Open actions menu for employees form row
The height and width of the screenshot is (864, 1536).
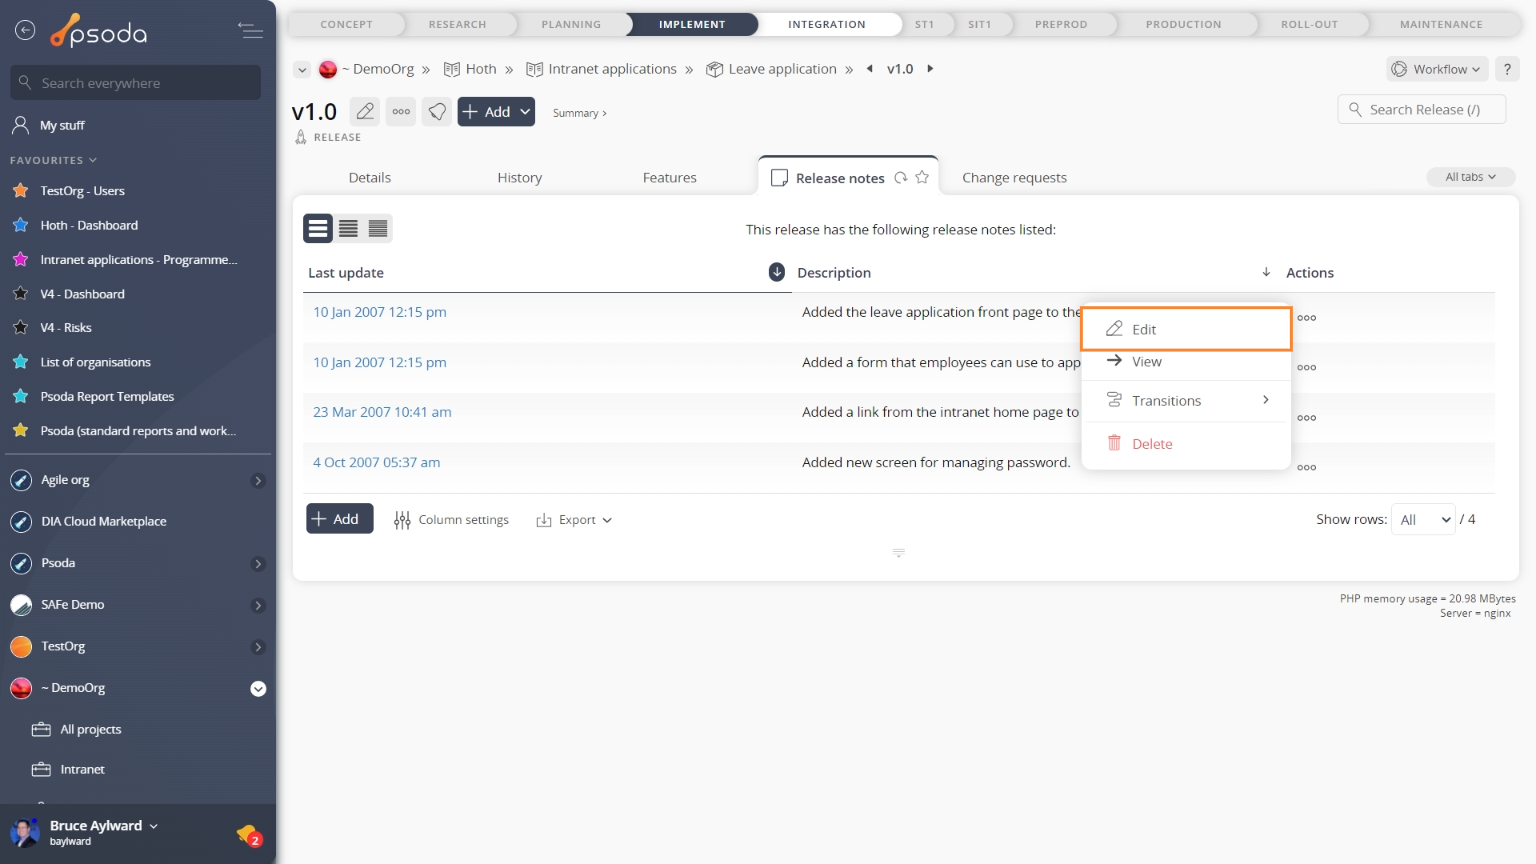pos(1306,368)
